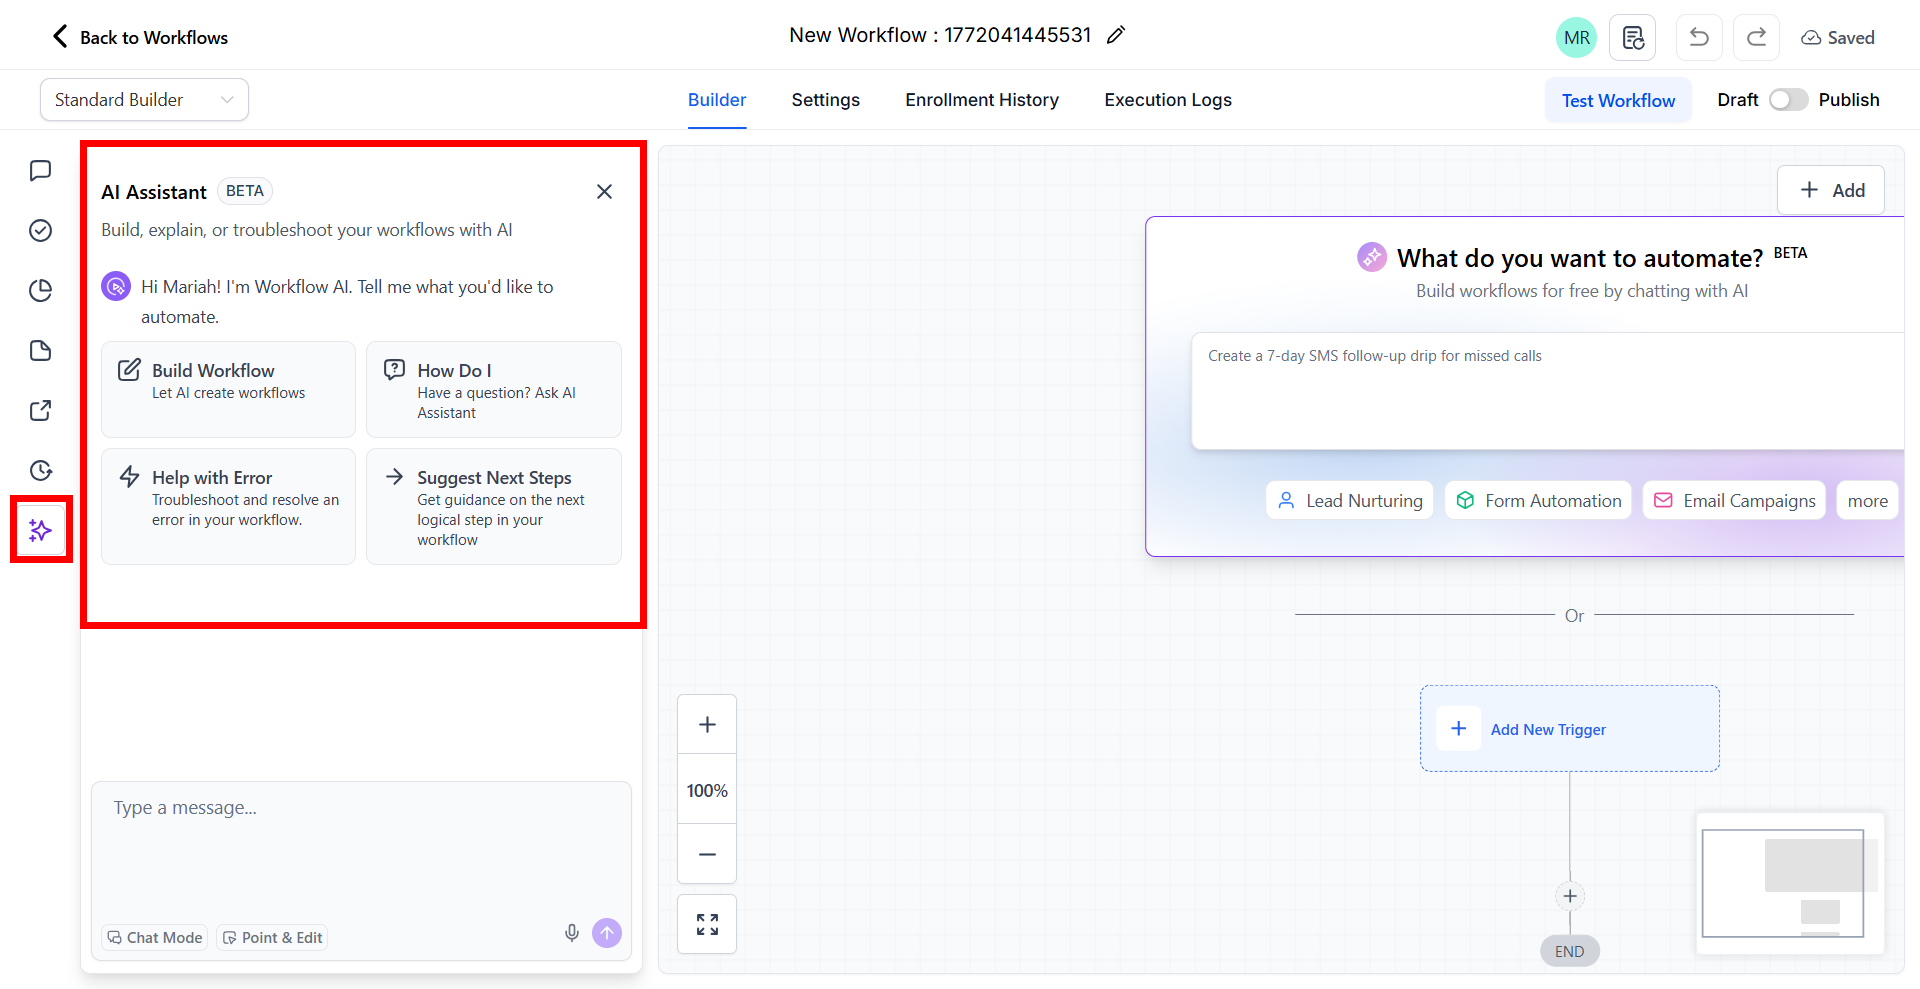Expand the 'more' template options

1867,501
